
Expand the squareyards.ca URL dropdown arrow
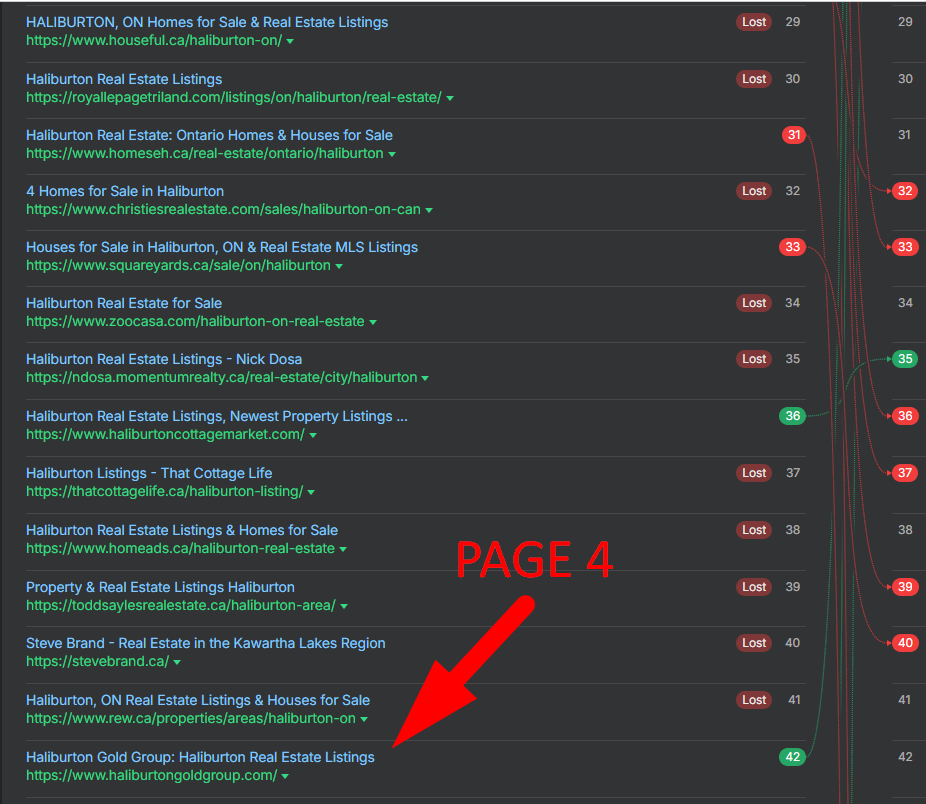[x=339, y=266]
